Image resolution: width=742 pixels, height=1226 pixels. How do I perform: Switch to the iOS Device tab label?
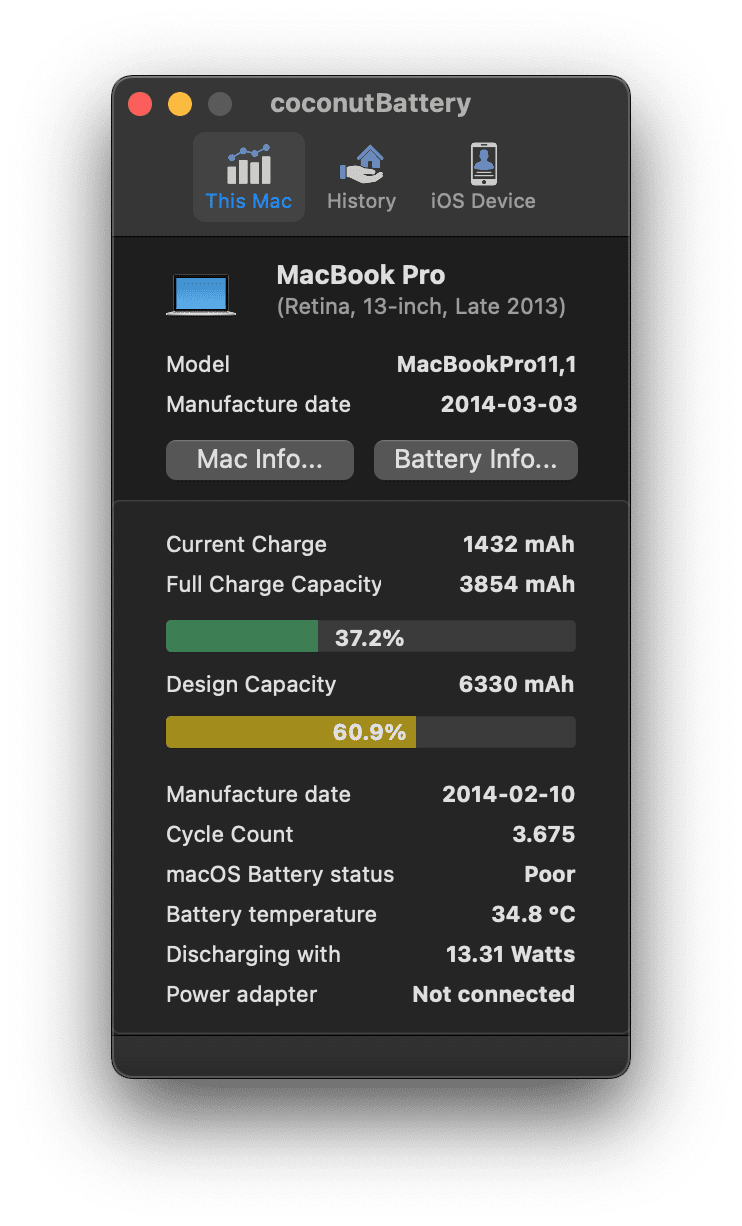[x=483, y=201]
